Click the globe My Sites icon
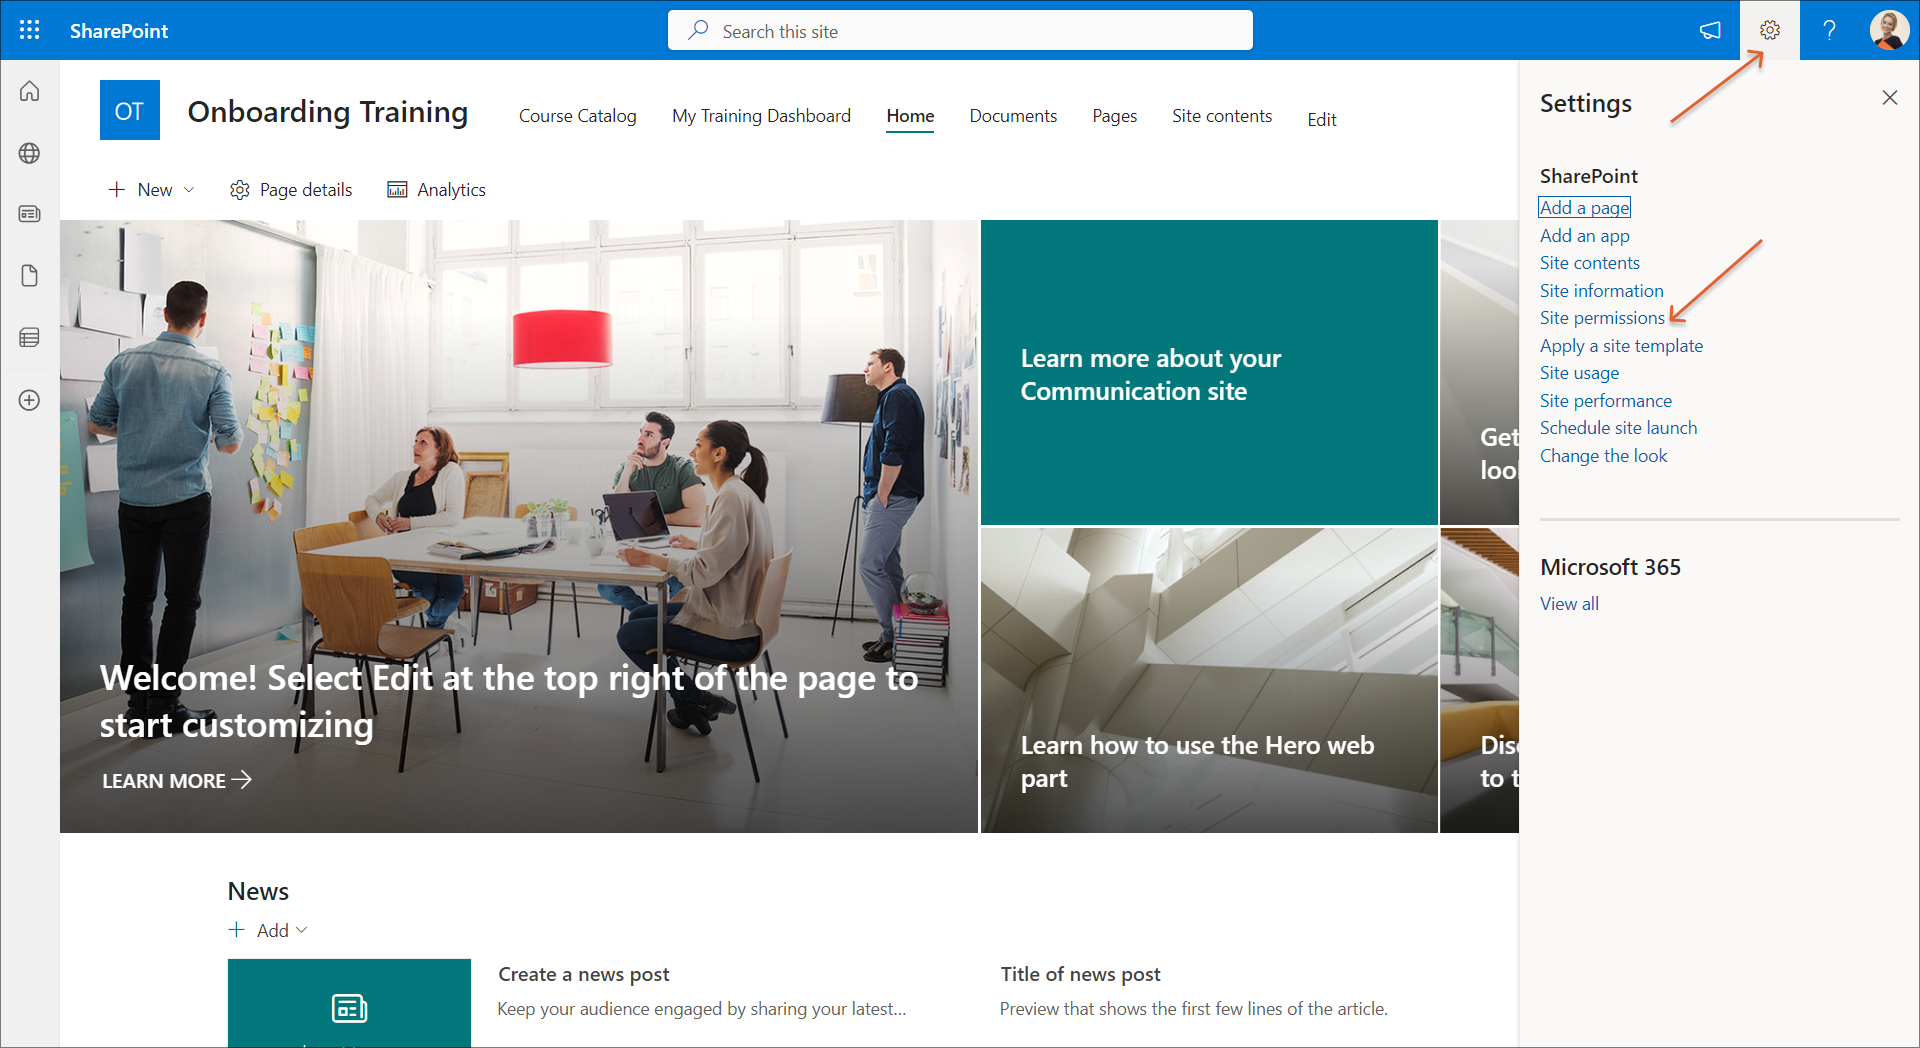The height and width of the screenshot is (1048, 1920). pyautogui.click(x=30, y=153)
